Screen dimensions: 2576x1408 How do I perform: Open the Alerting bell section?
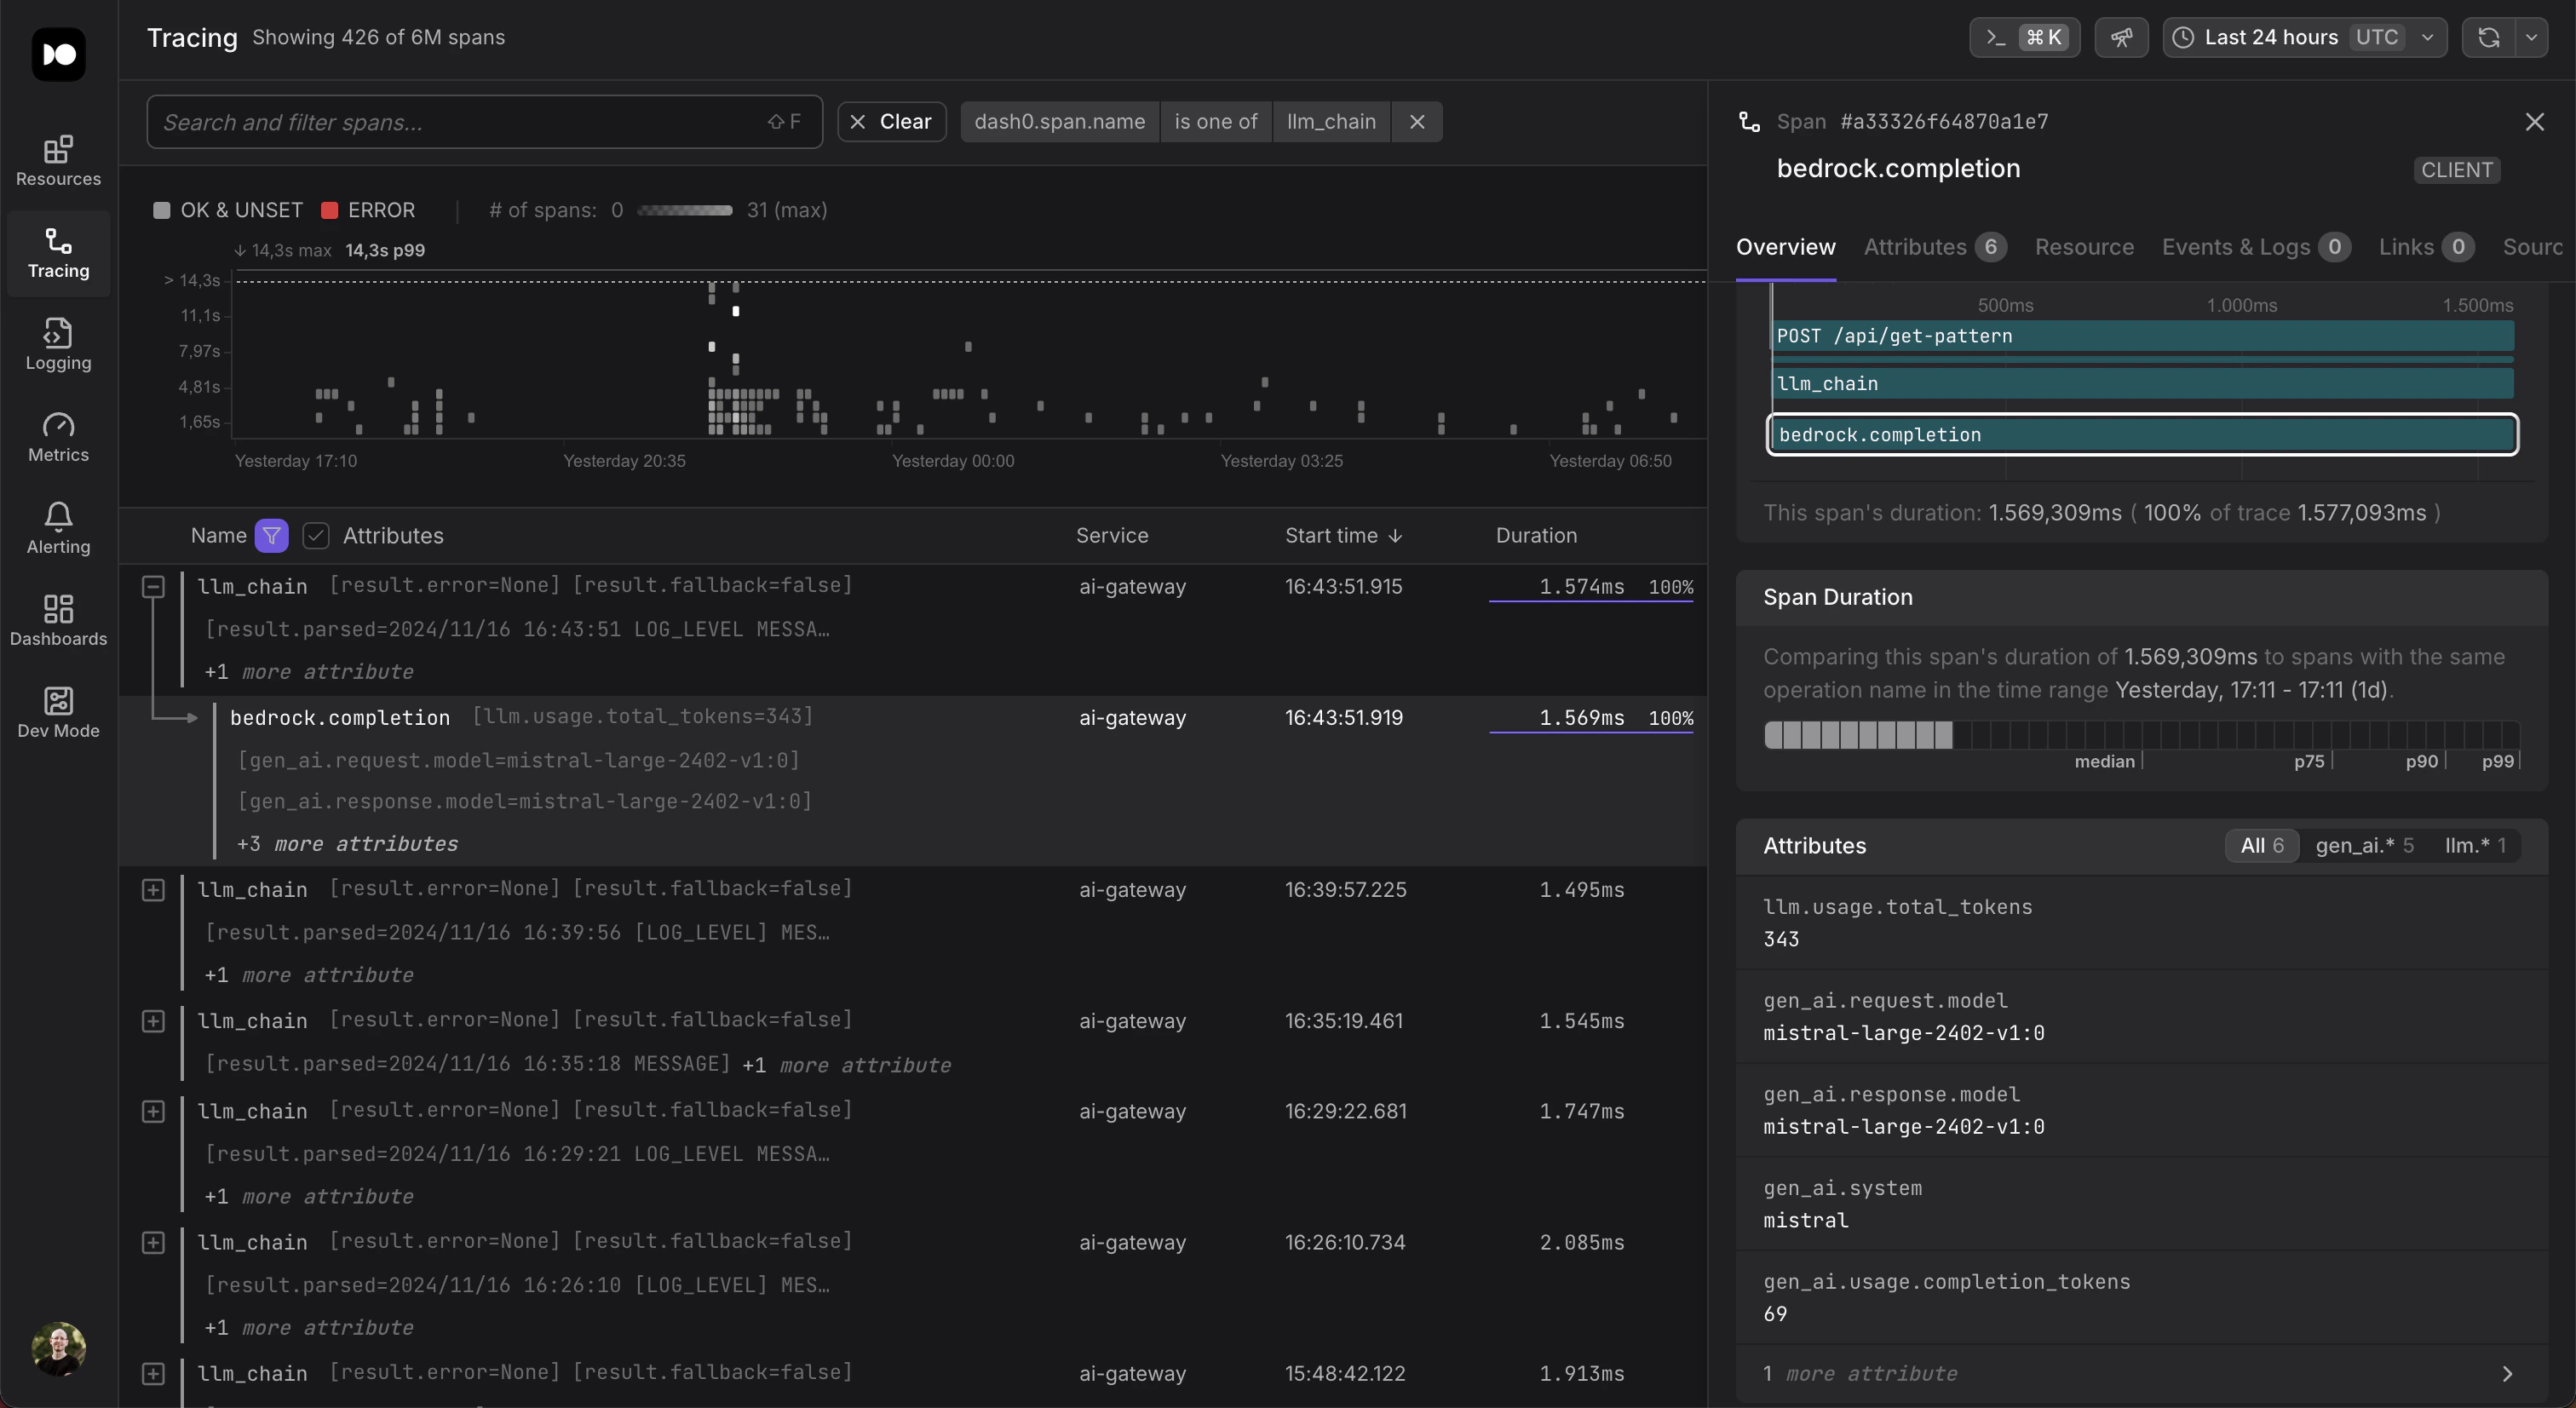[x=58, y=529]
